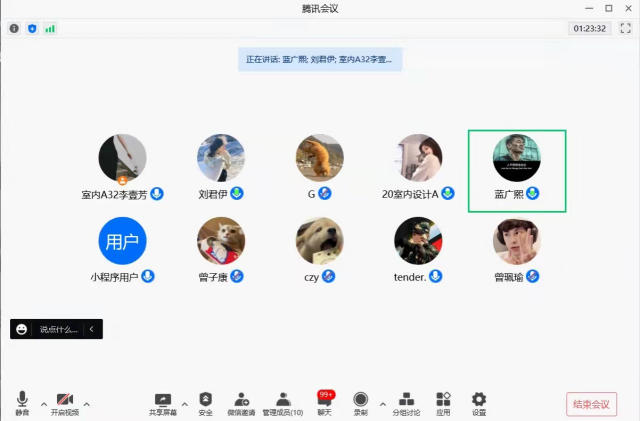
Task: Toggle meeting Recording (录制) button
Action: click(x=360, y=400)
